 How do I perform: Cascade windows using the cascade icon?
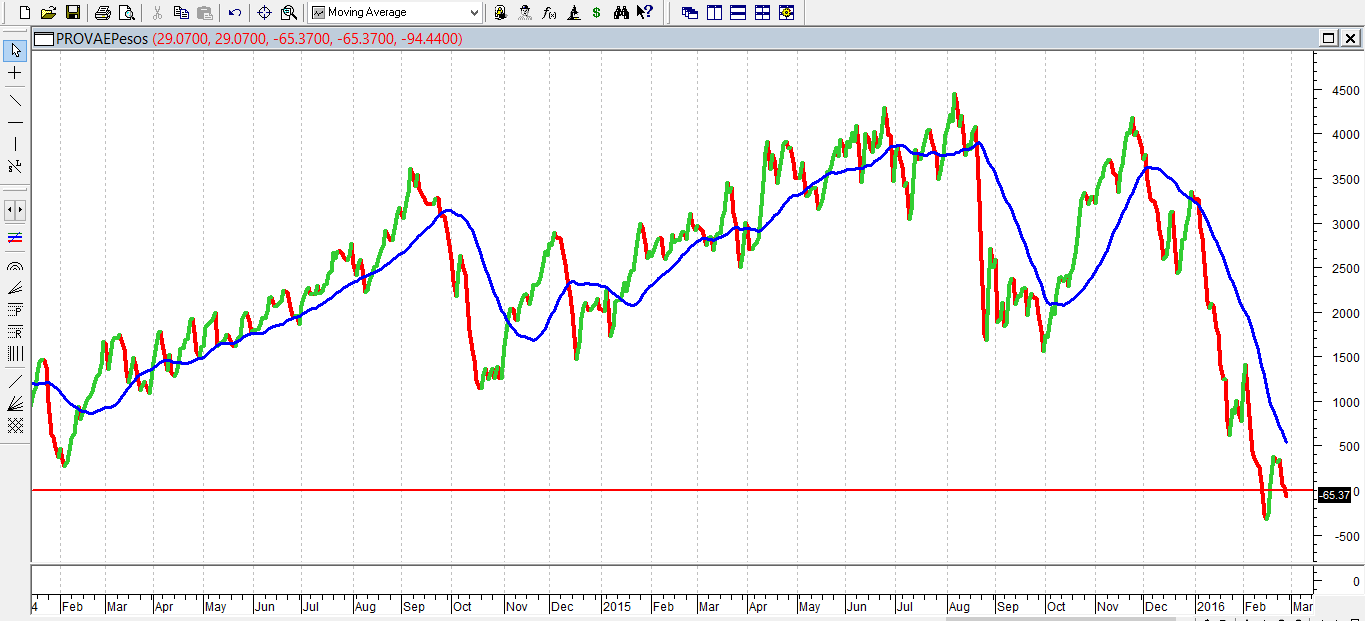[x=690, y=13]
